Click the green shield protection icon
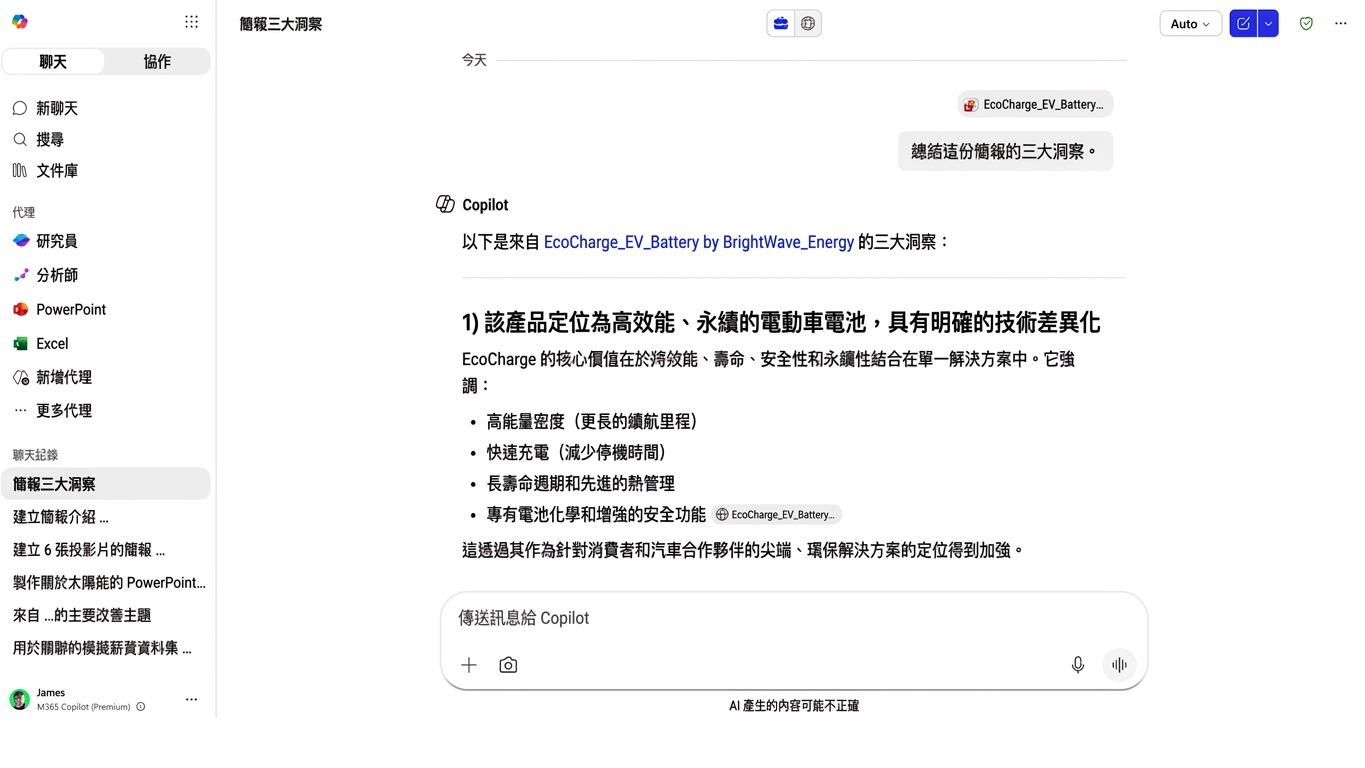The width and height of the screenshot is (1365, 768). [x=1306, y=24]
